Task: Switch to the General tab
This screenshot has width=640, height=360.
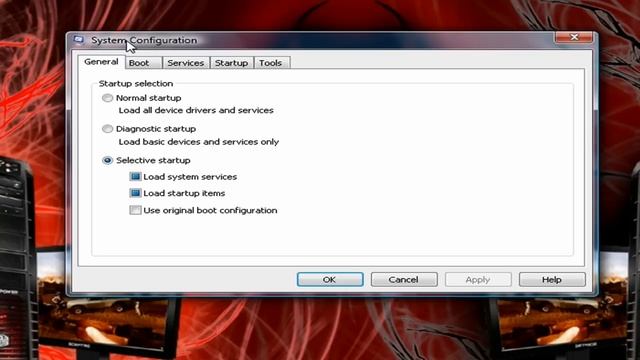Action: pos(101,62)
